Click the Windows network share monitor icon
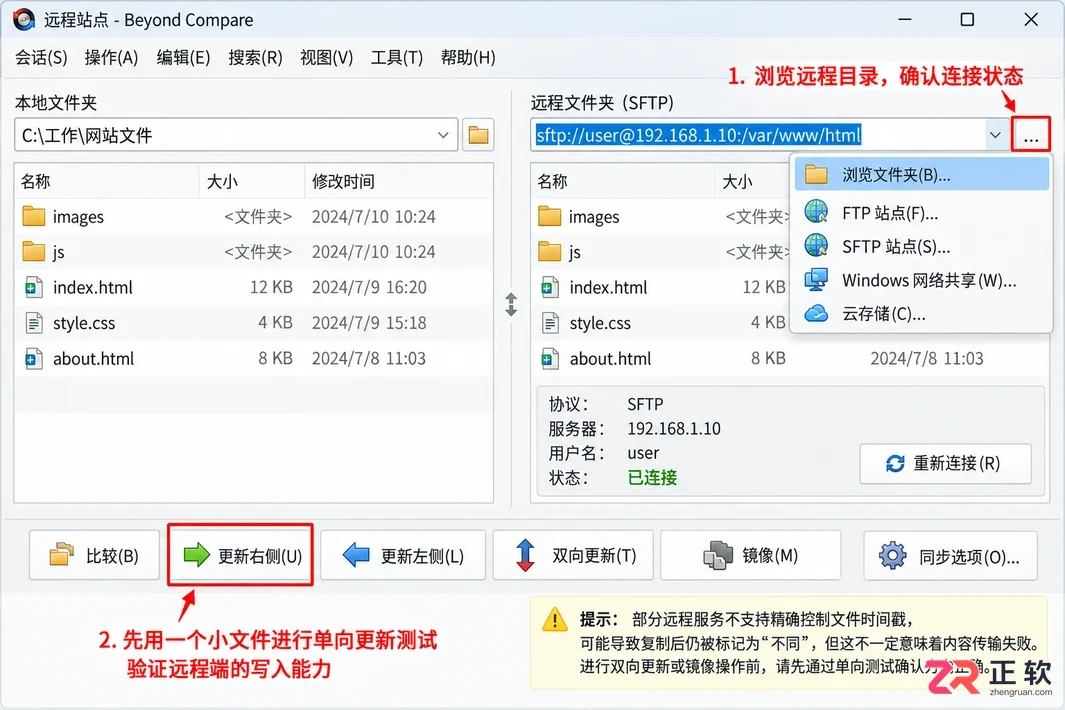Screen dimensions: 1065x710 (816, 279)
